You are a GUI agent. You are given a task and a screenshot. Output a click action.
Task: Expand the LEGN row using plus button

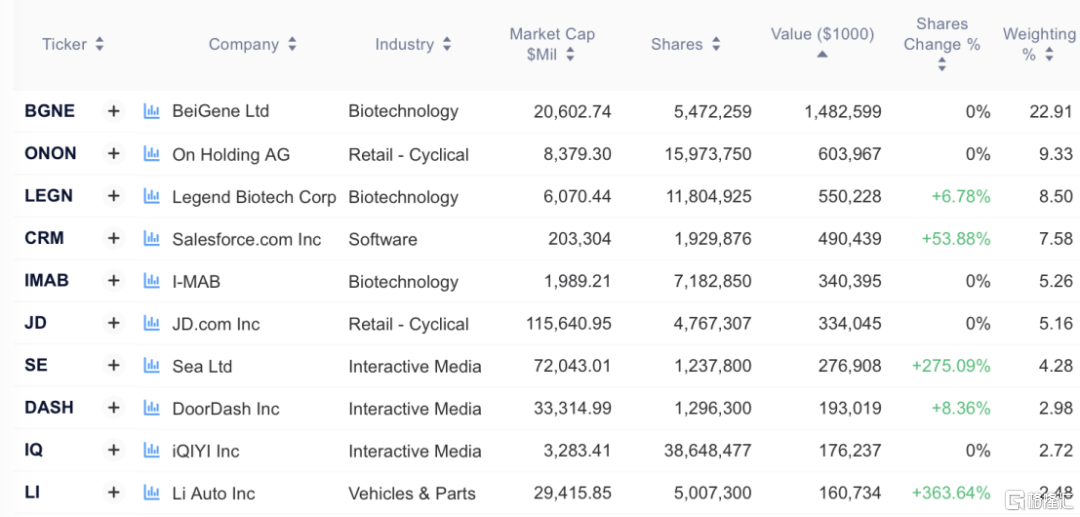point(114,196)
